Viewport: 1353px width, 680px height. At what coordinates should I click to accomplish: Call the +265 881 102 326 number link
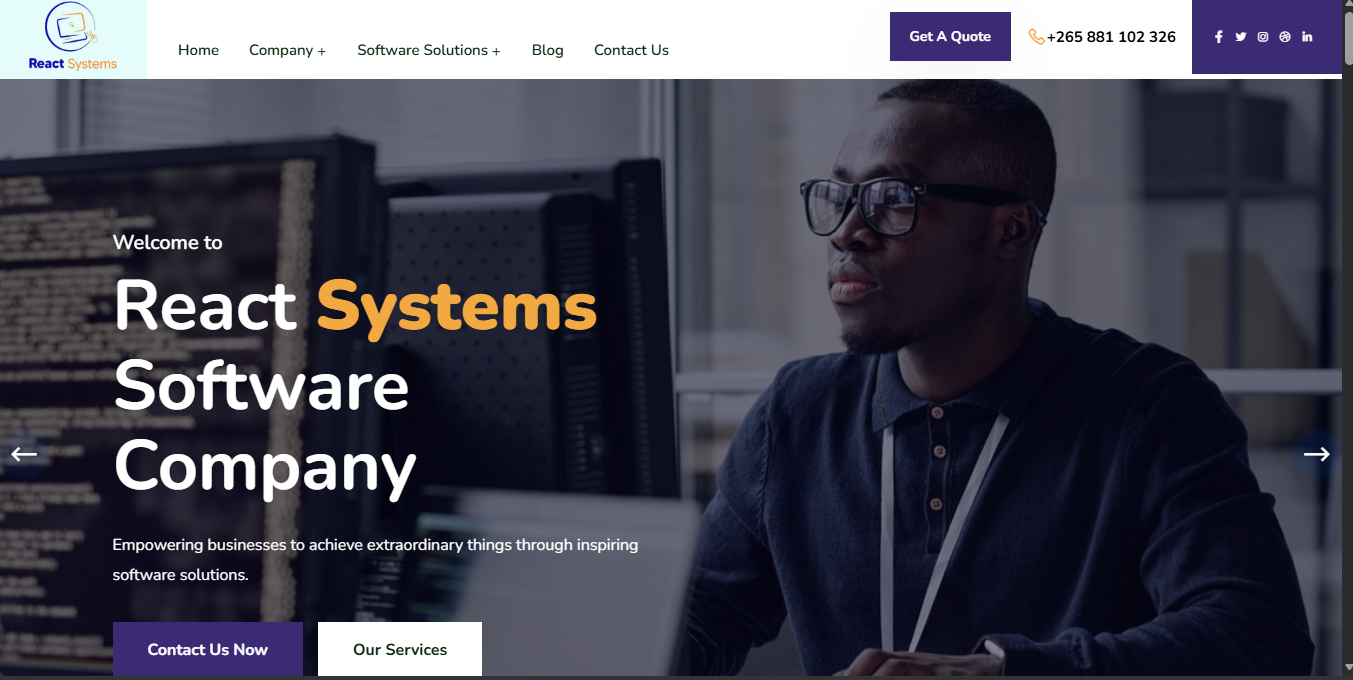pos(1111,37)
